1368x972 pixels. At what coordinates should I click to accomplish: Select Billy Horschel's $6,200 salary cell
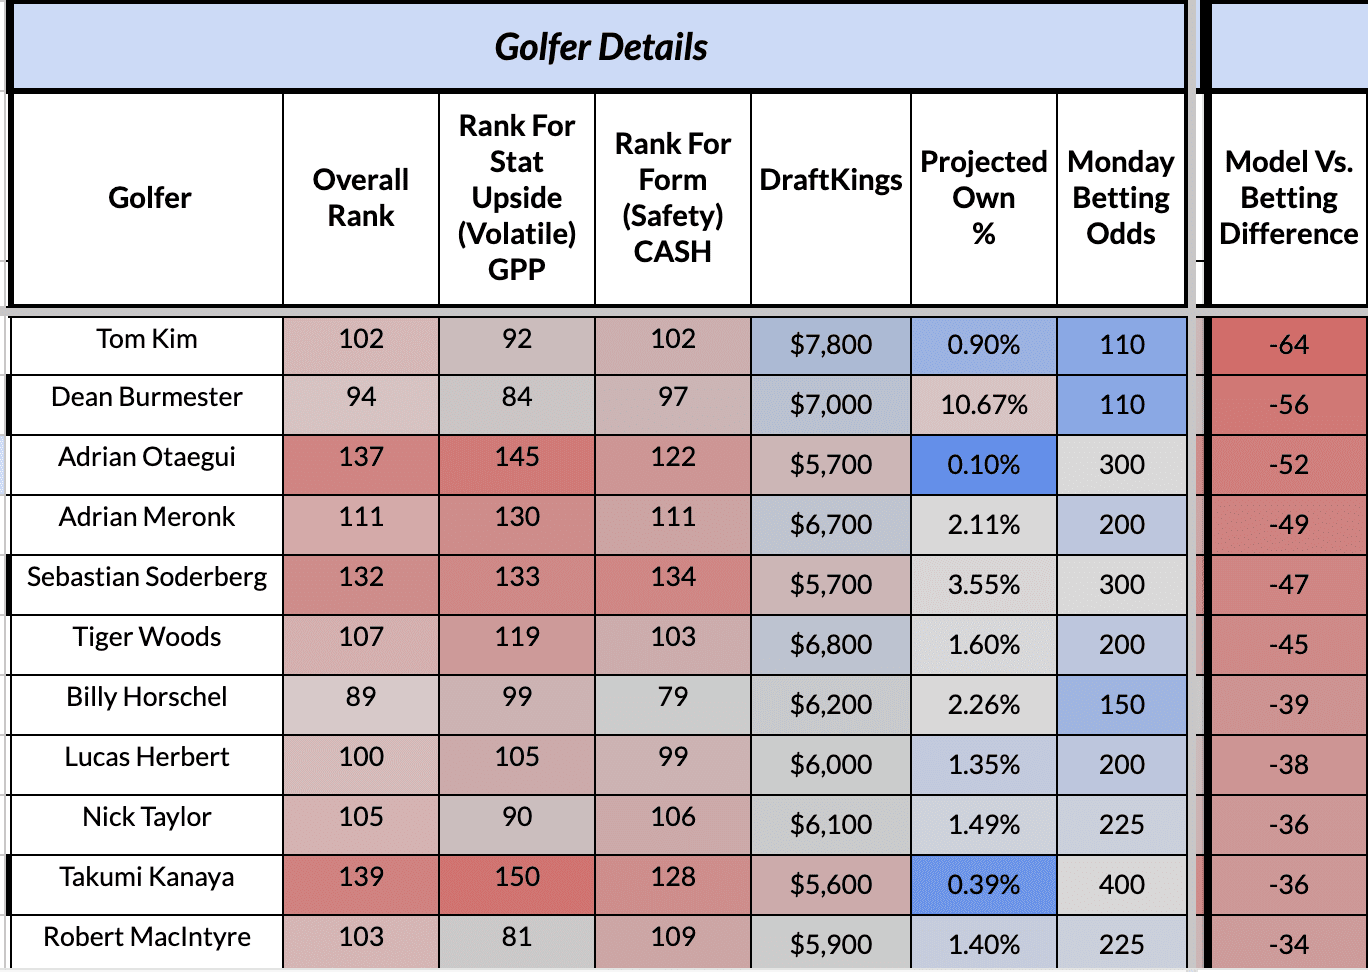coord(831,705)
